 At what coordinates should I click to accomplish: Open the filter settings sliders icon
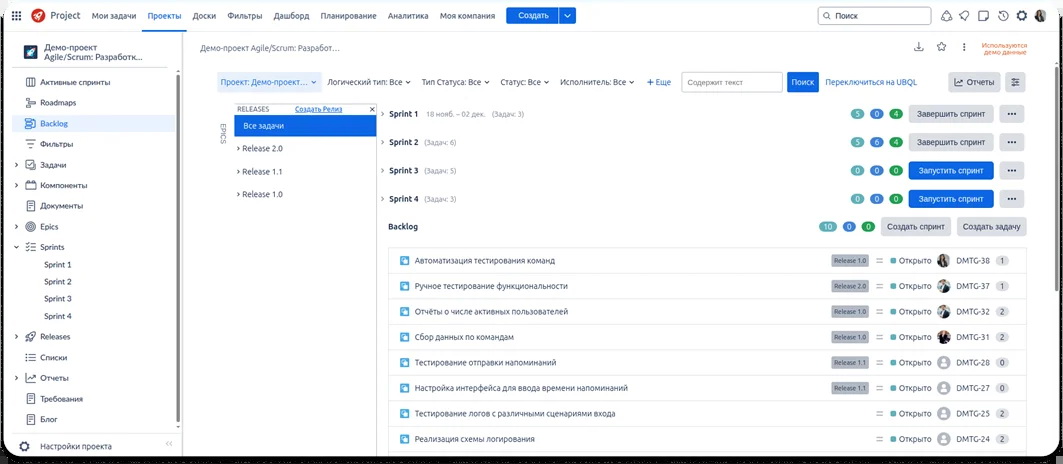point(1017,82)
